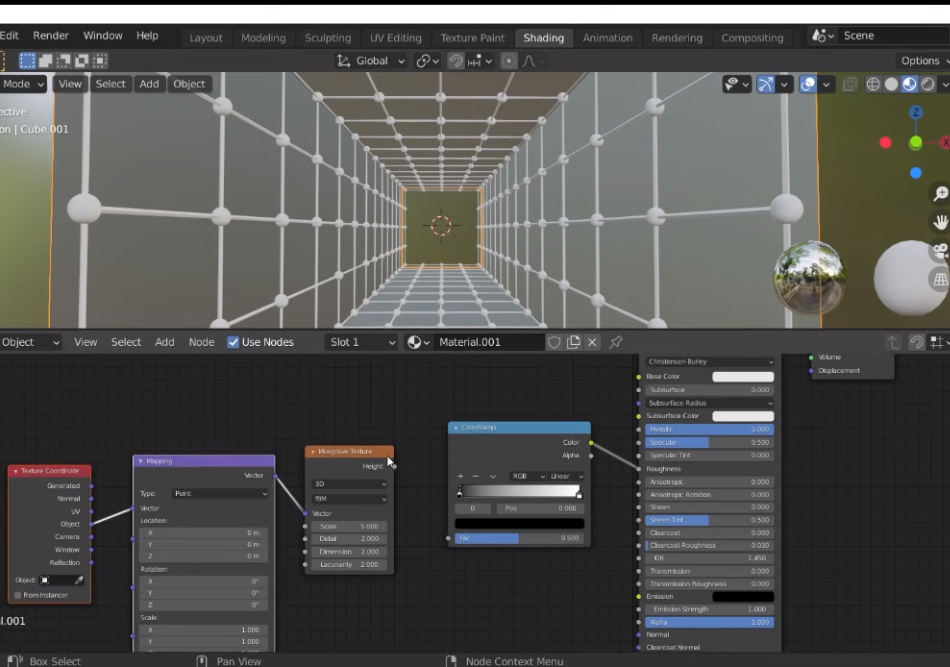Image resolution: width=950 pixels, height=667 pixels.
Task: Toggle proportional editing button
Action: pos(509,61)
